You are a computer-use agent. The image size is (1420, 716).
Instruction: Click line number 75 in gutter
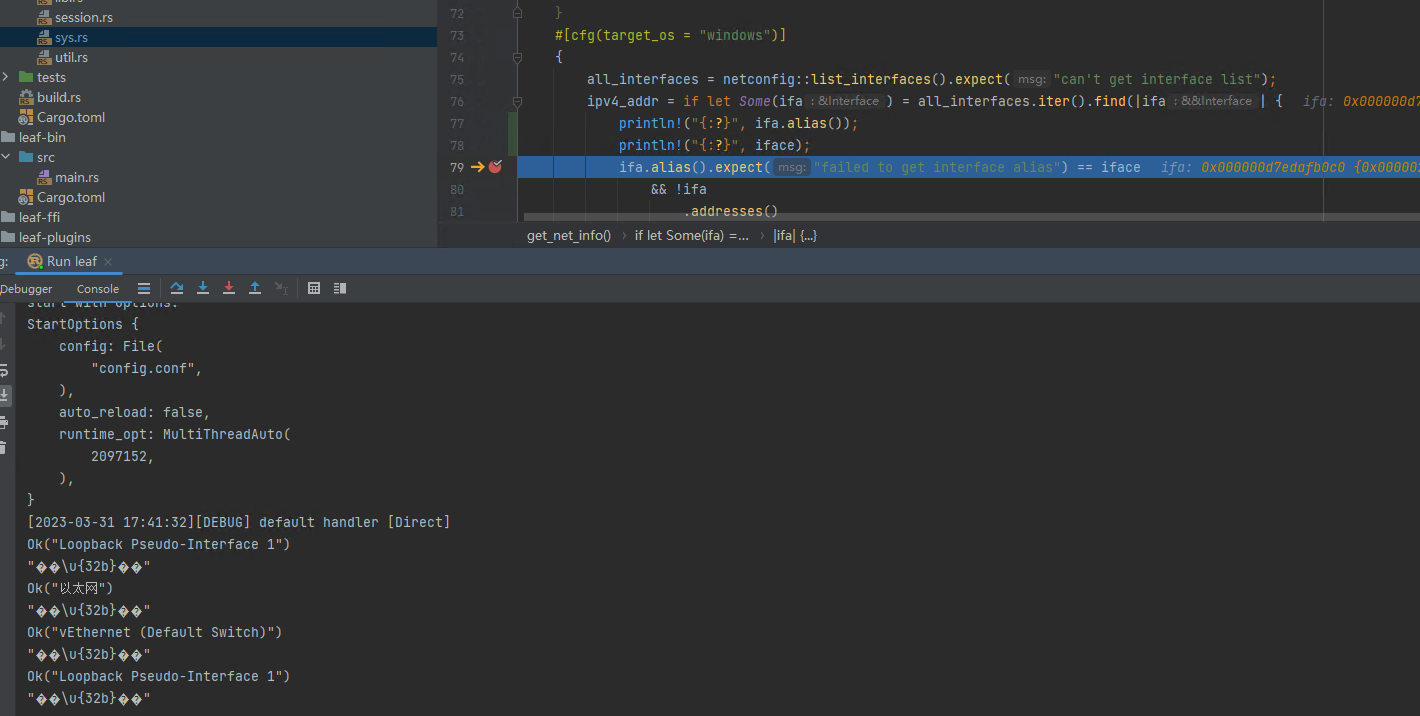pyautogui.click(x=456, y=79)
